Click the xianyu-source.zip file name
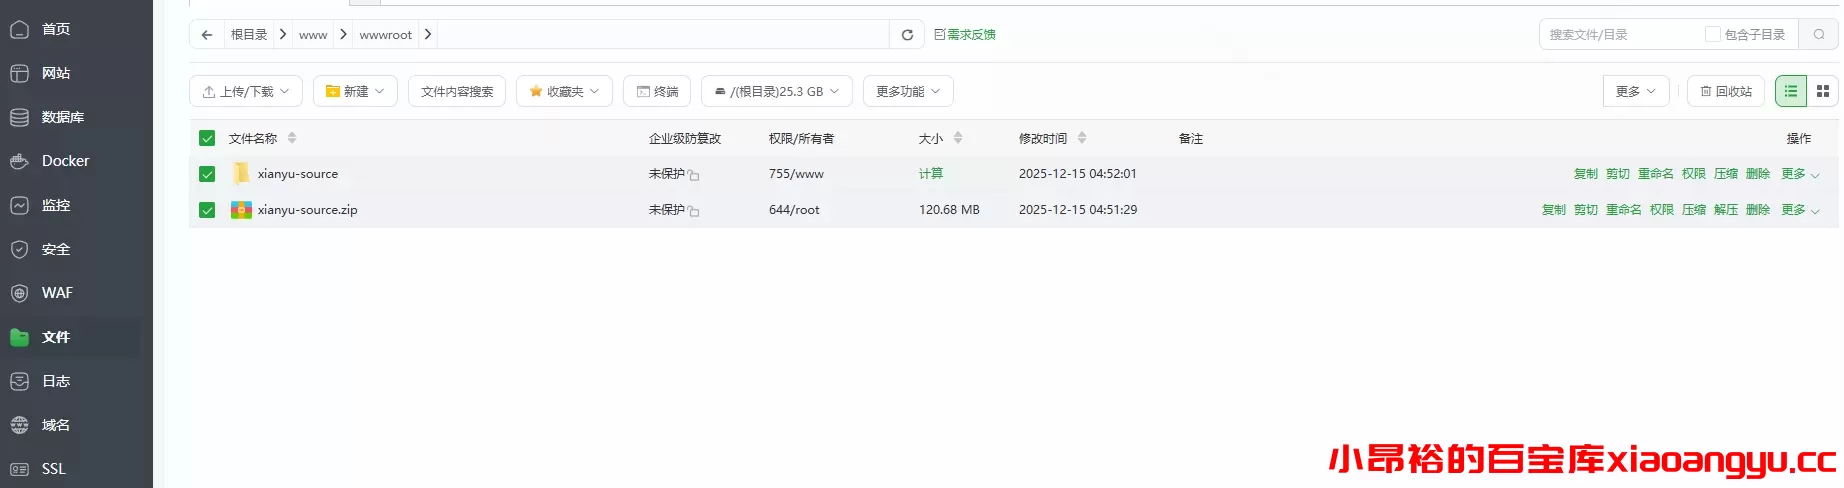The width and height of the screenshot is (1844, 488). pyautogui.click(x=307, y=210)
